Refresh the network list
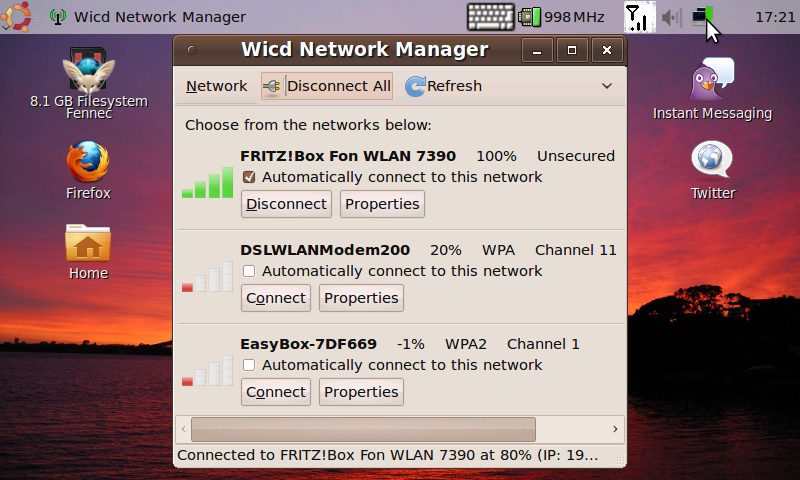The height and width of the screenshot is (480, 800). [x=444, y=86]
